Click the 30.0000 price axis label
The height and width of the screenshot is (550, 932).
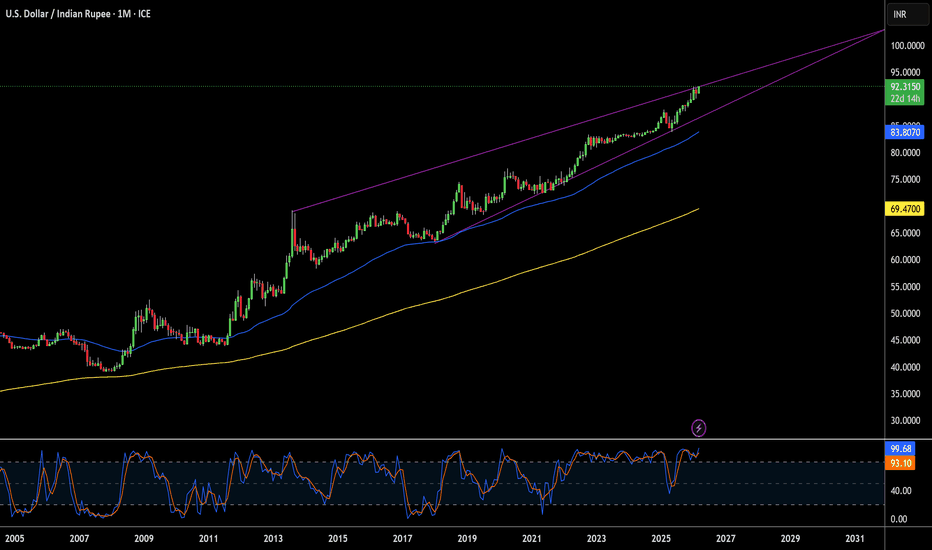tap(905, 420)
